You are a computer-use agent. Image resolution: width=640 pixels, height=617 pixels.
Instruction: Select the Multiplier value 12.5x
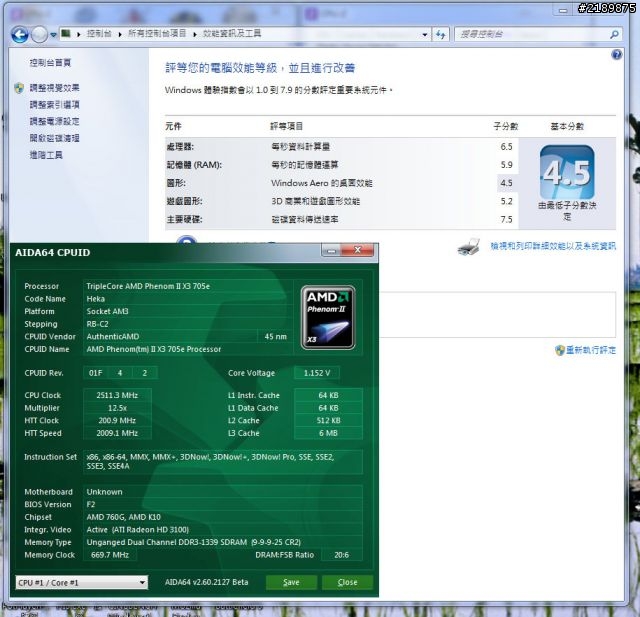[x=117, y=408]
